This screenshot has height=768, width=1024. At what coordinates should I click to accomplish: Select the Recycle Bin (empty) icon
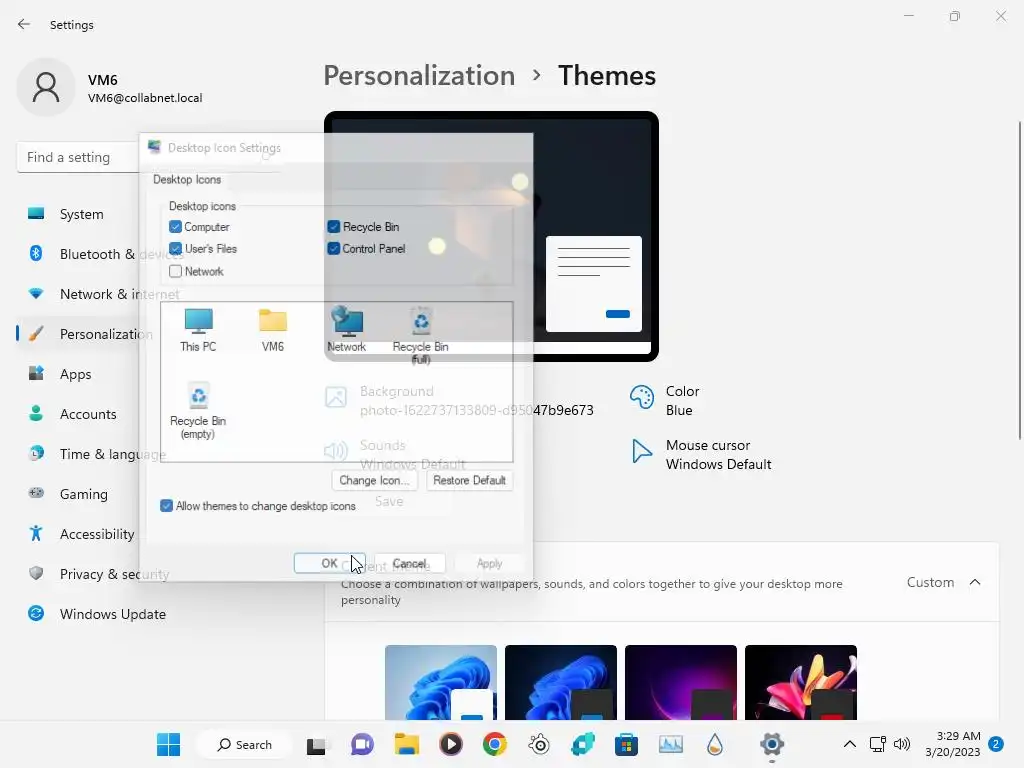tap(198, 411)
